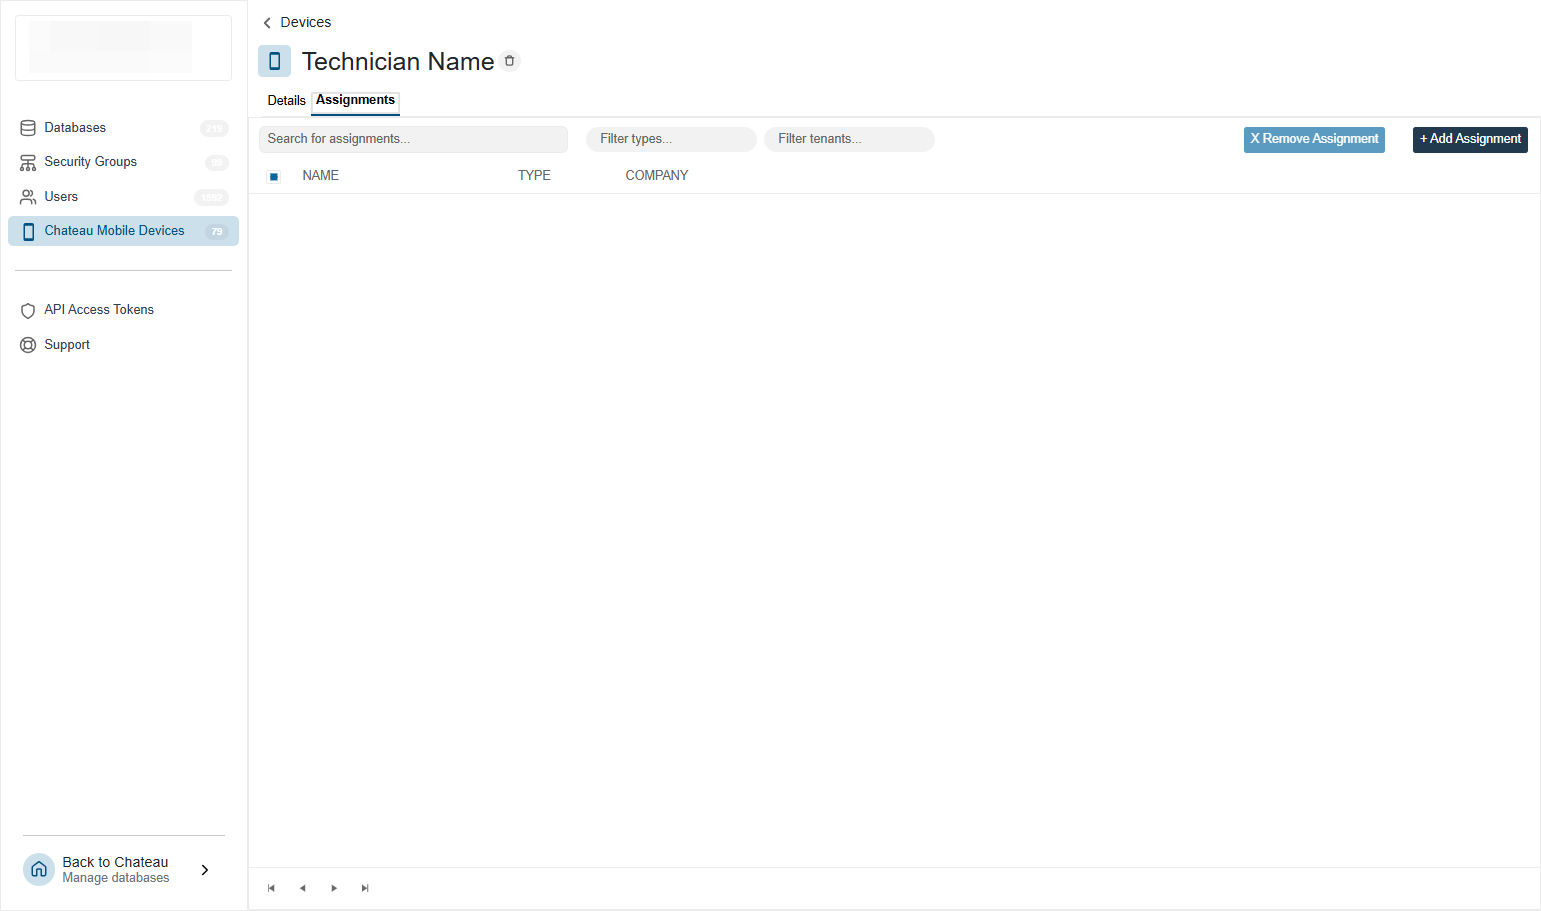Switch to the Details tab
This screenshot has width=1541, height=911.
287,101
